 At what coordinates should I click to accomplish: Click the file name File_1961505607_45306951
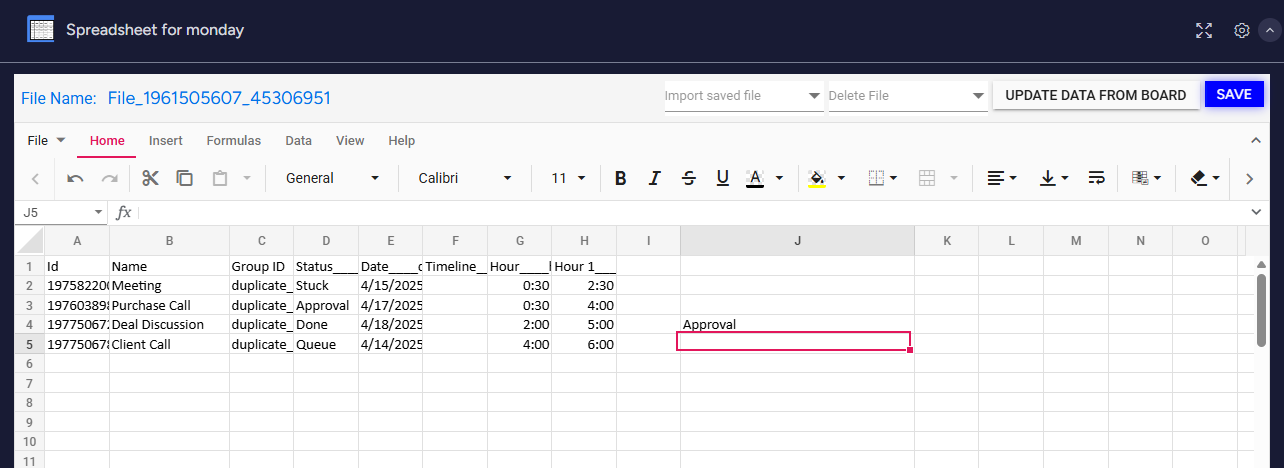[x=219, y=98]
